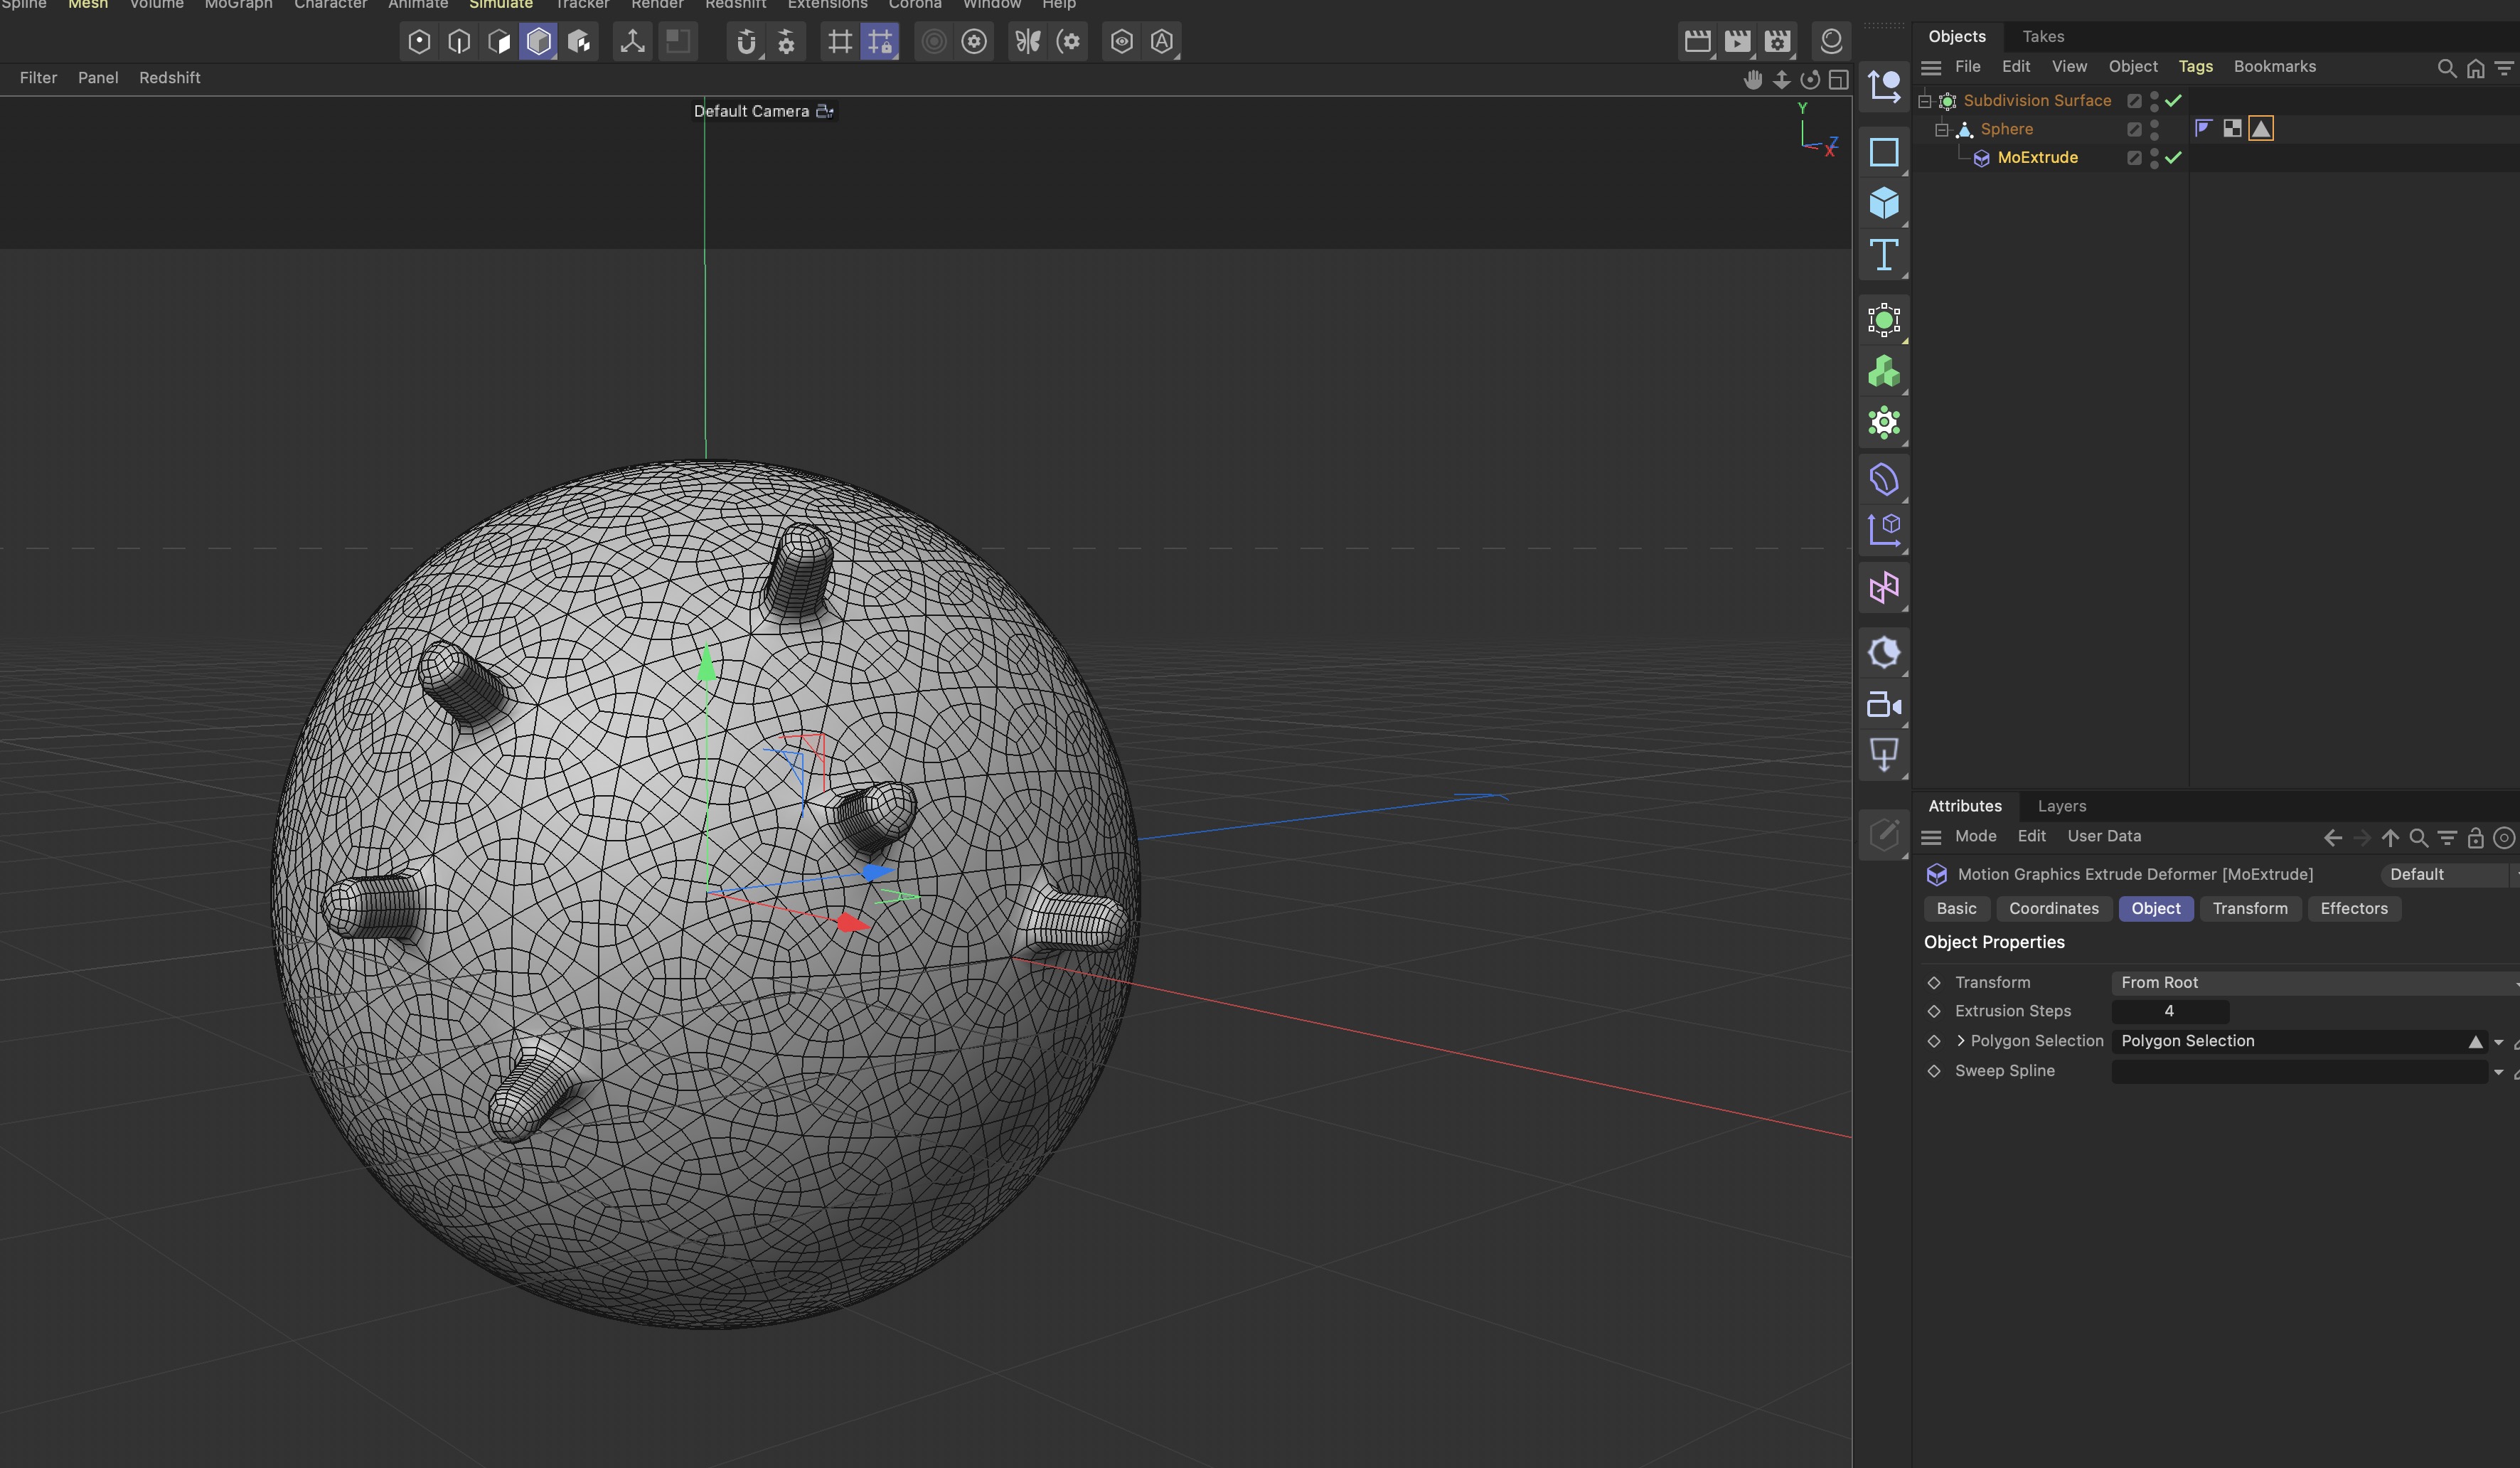Viewport: 2520px width, 1468px height.
Task: Click the Camera object icon in sidebar
Action: 1884,706
